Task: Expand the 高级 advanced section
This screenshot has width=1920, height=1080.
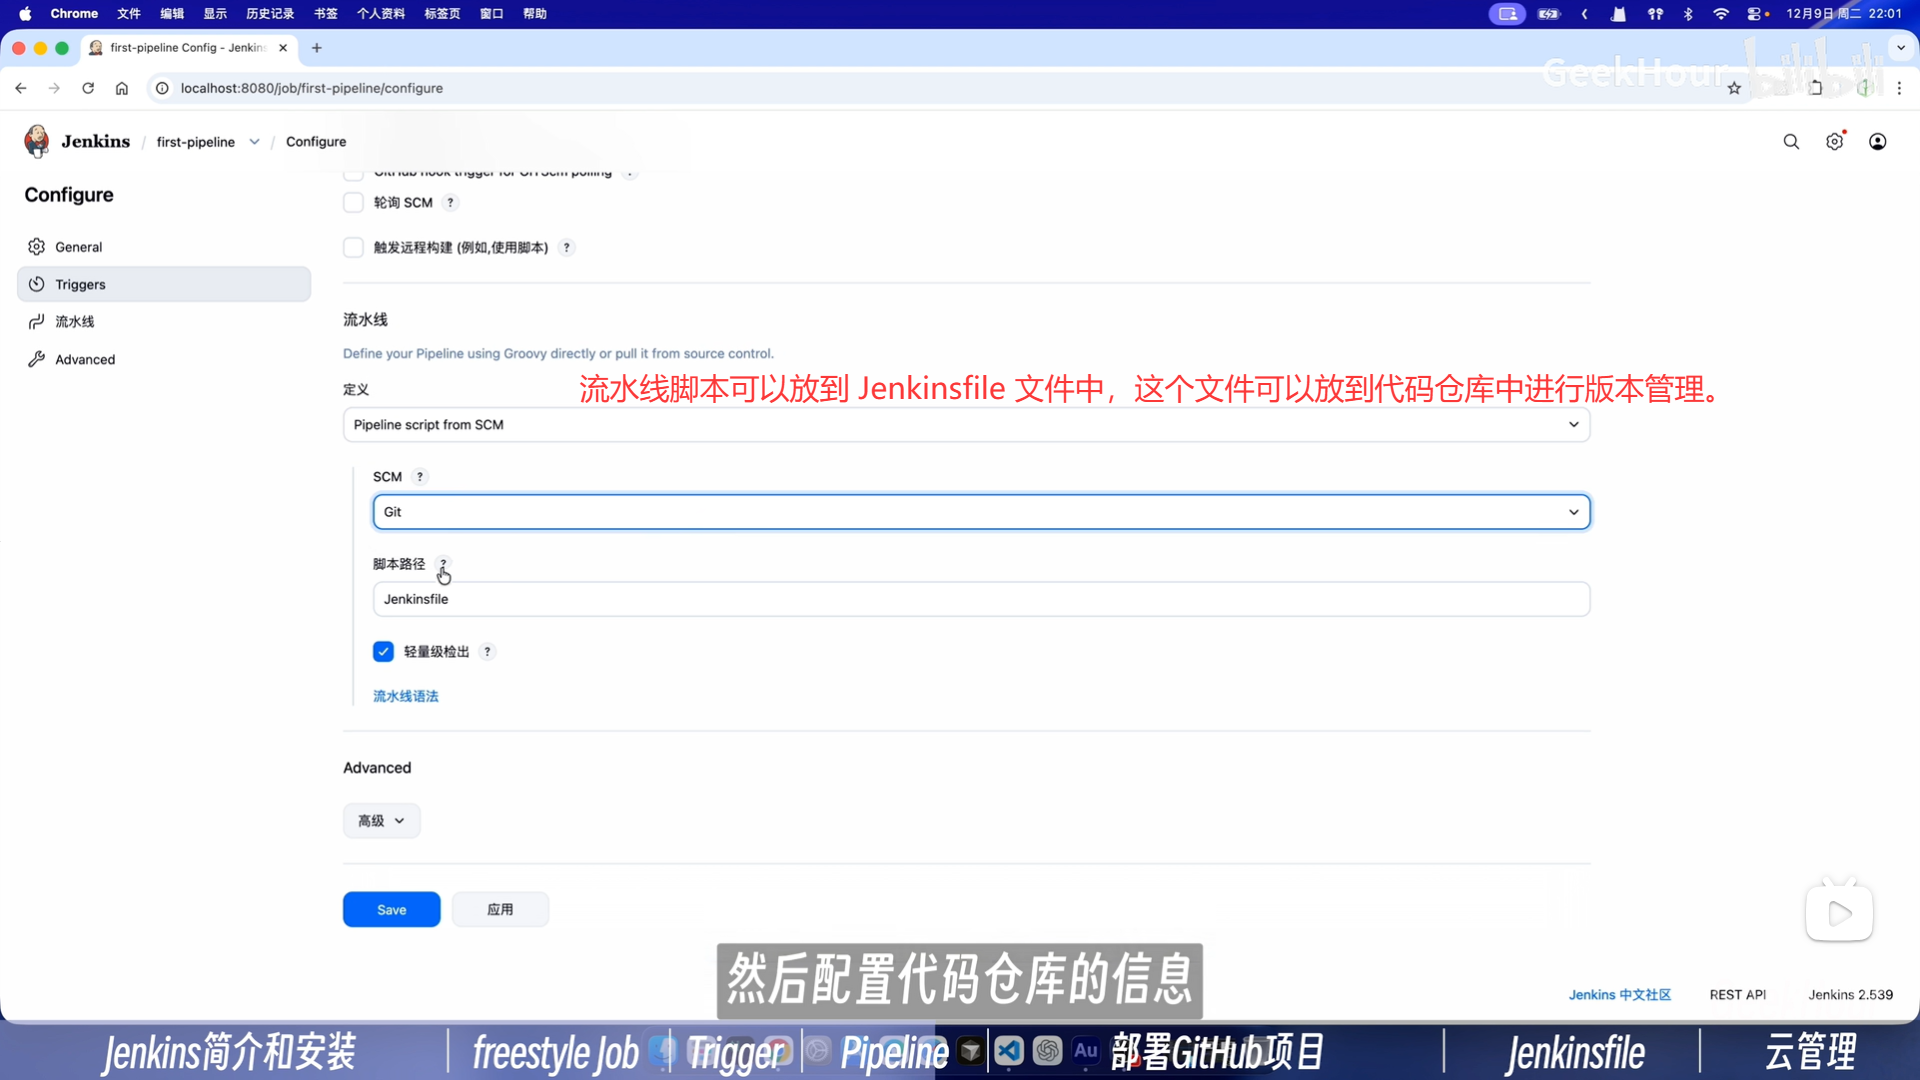Action: pyautogui.click(x=381, y=821)
